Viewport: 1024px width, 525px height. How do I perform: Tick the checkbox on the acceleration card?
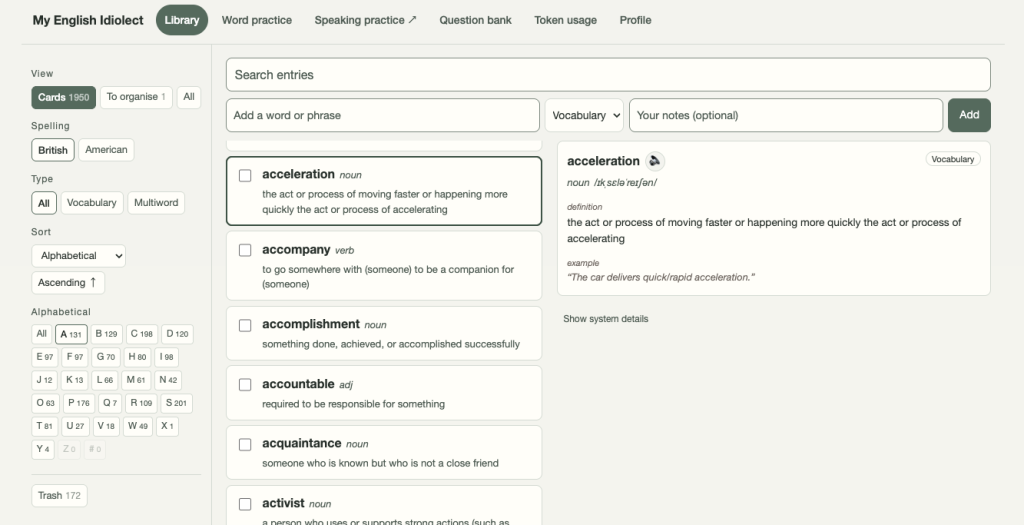tap(245, 175)
